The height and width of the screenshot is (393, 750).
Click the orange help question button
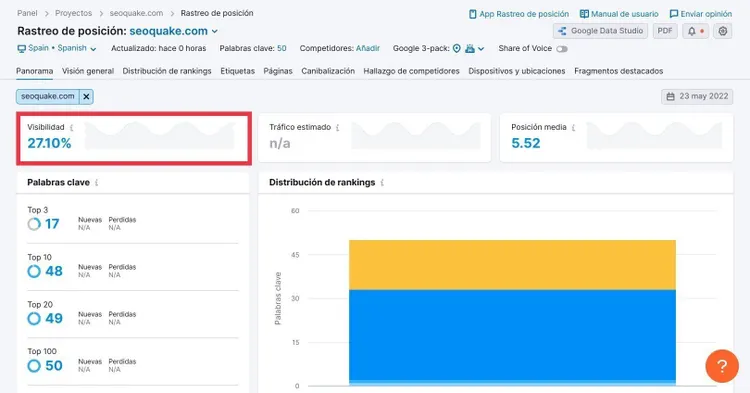[722, 366]
